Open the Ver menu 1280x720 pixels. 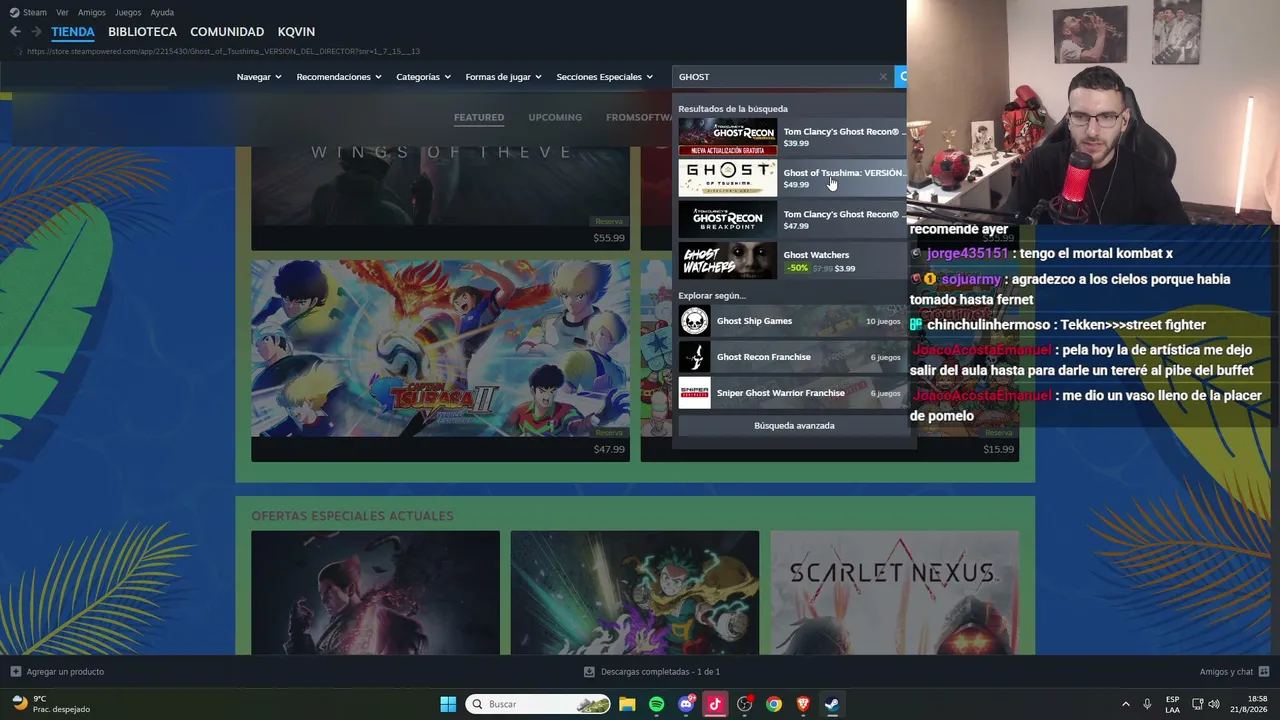click(x=62, y=12)
